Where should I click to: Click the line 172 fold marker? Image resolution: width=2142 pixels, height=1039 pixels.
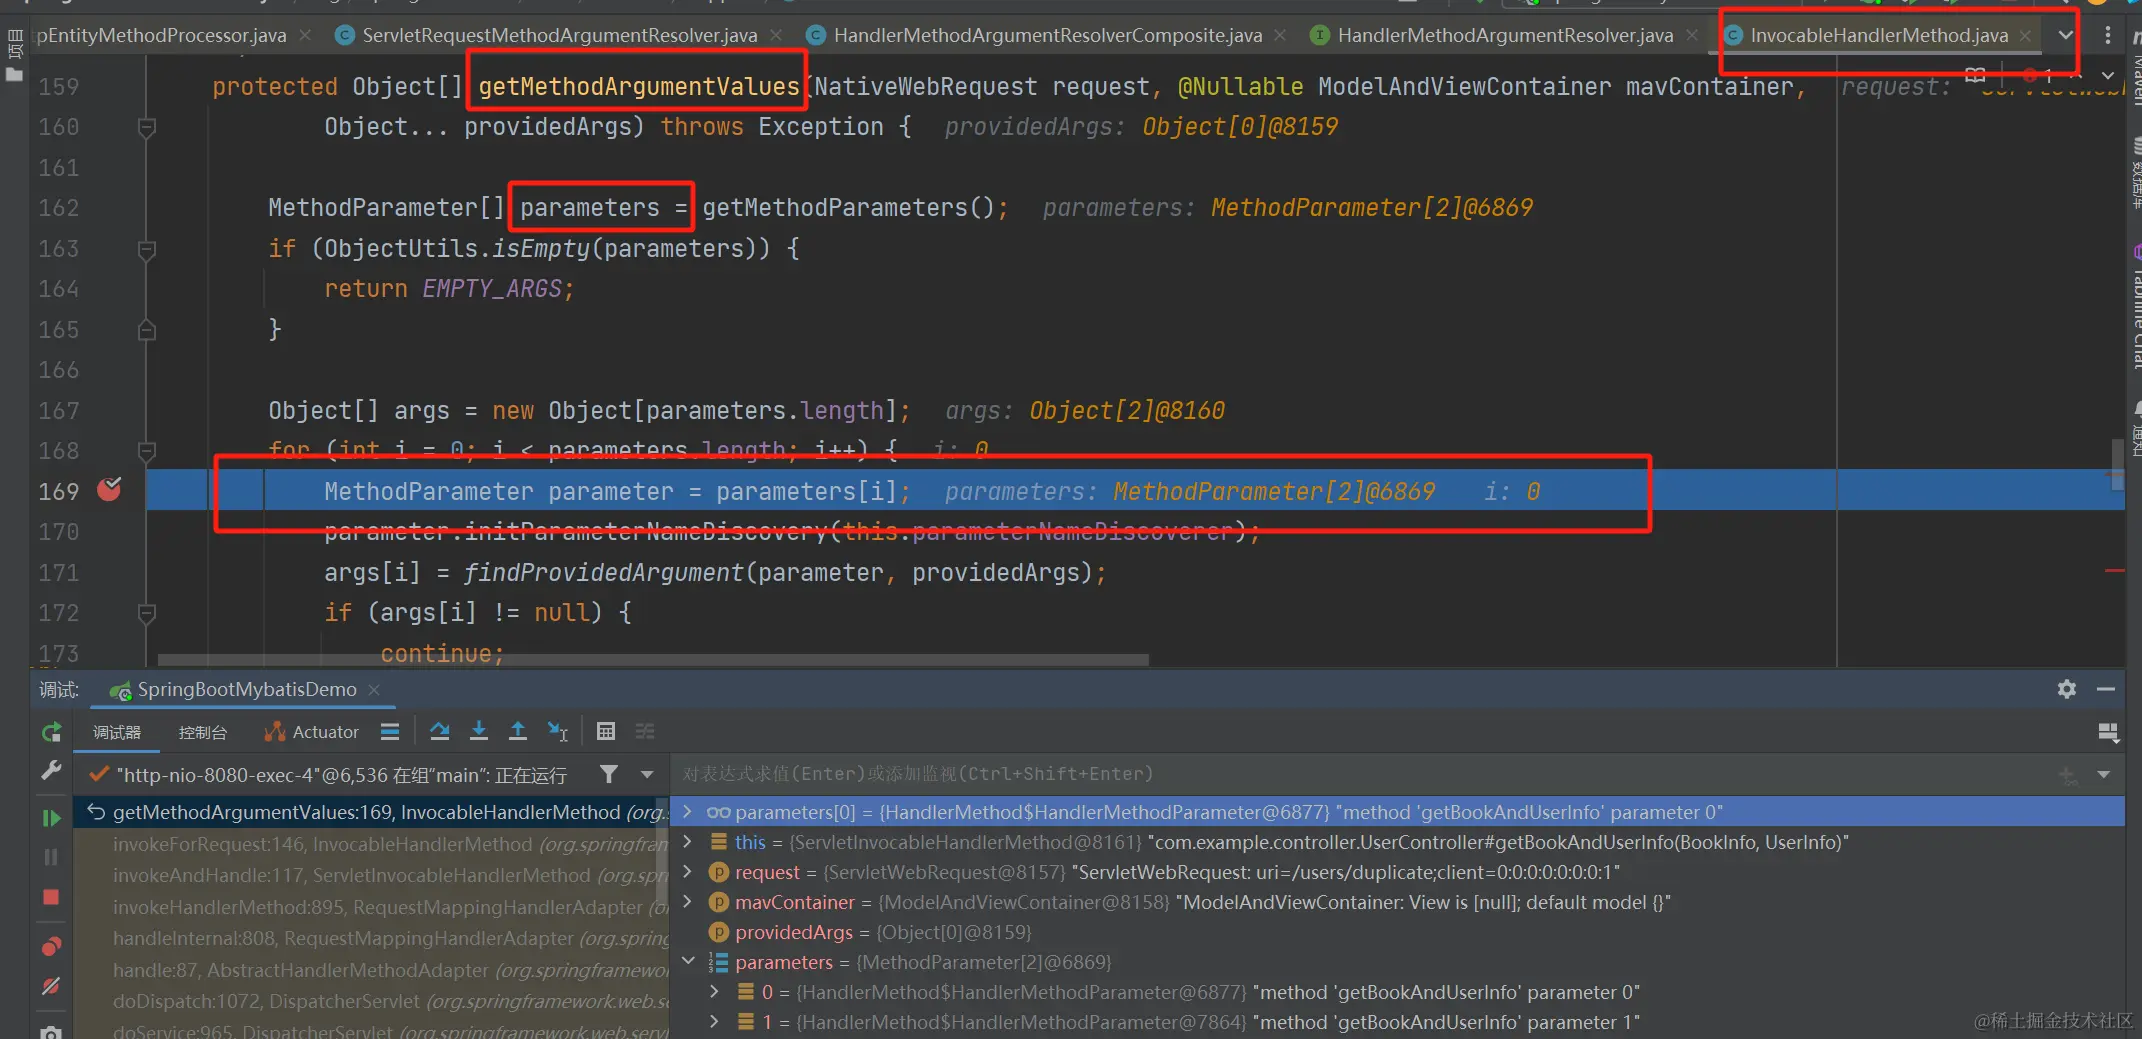(x=147, y=613)
